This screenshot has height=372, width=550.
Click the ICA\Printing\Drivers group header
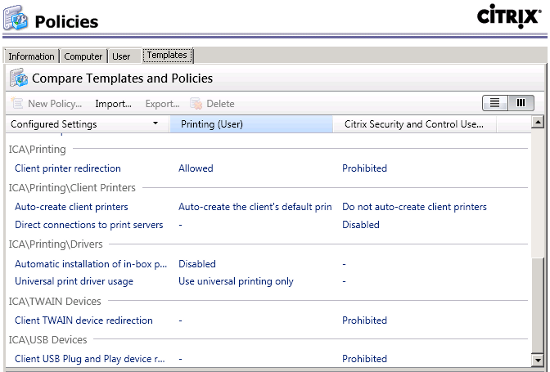tap(55, 244)
